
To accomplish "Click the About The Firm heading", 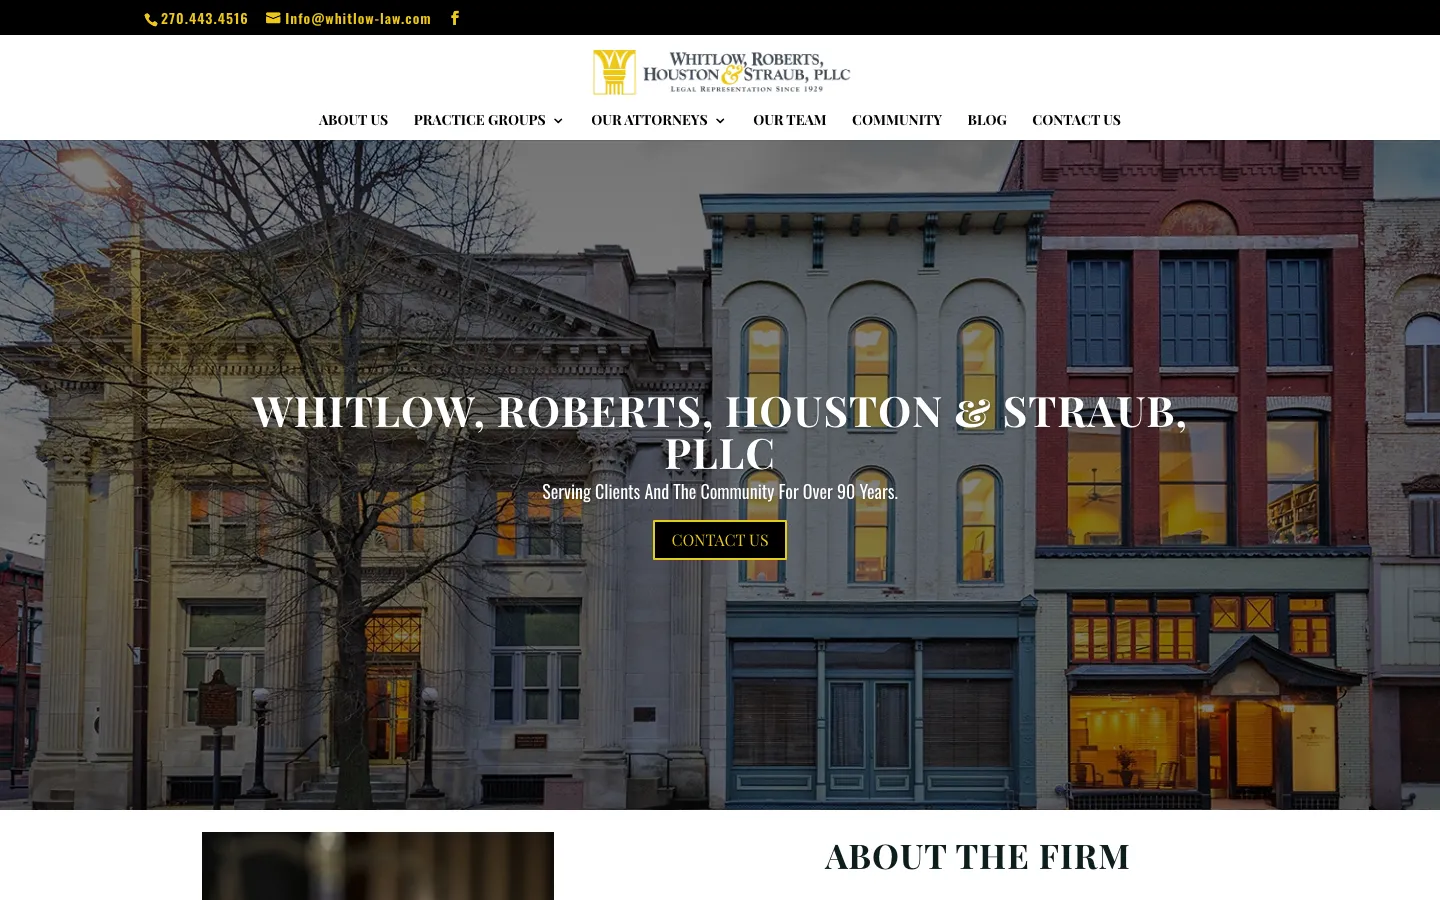I will (977, 857).
